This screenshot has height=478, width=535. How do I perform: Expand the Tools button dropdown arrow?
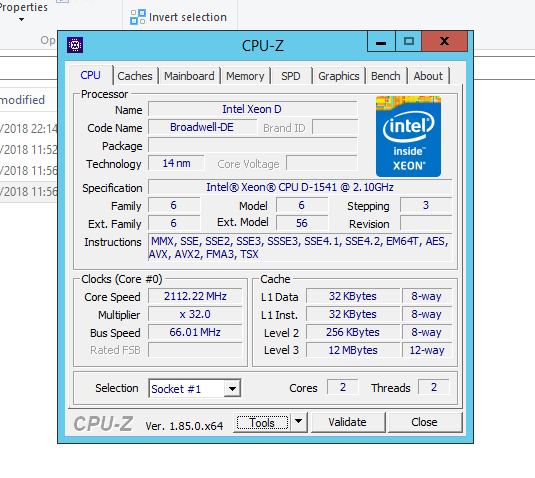[298, 422]
